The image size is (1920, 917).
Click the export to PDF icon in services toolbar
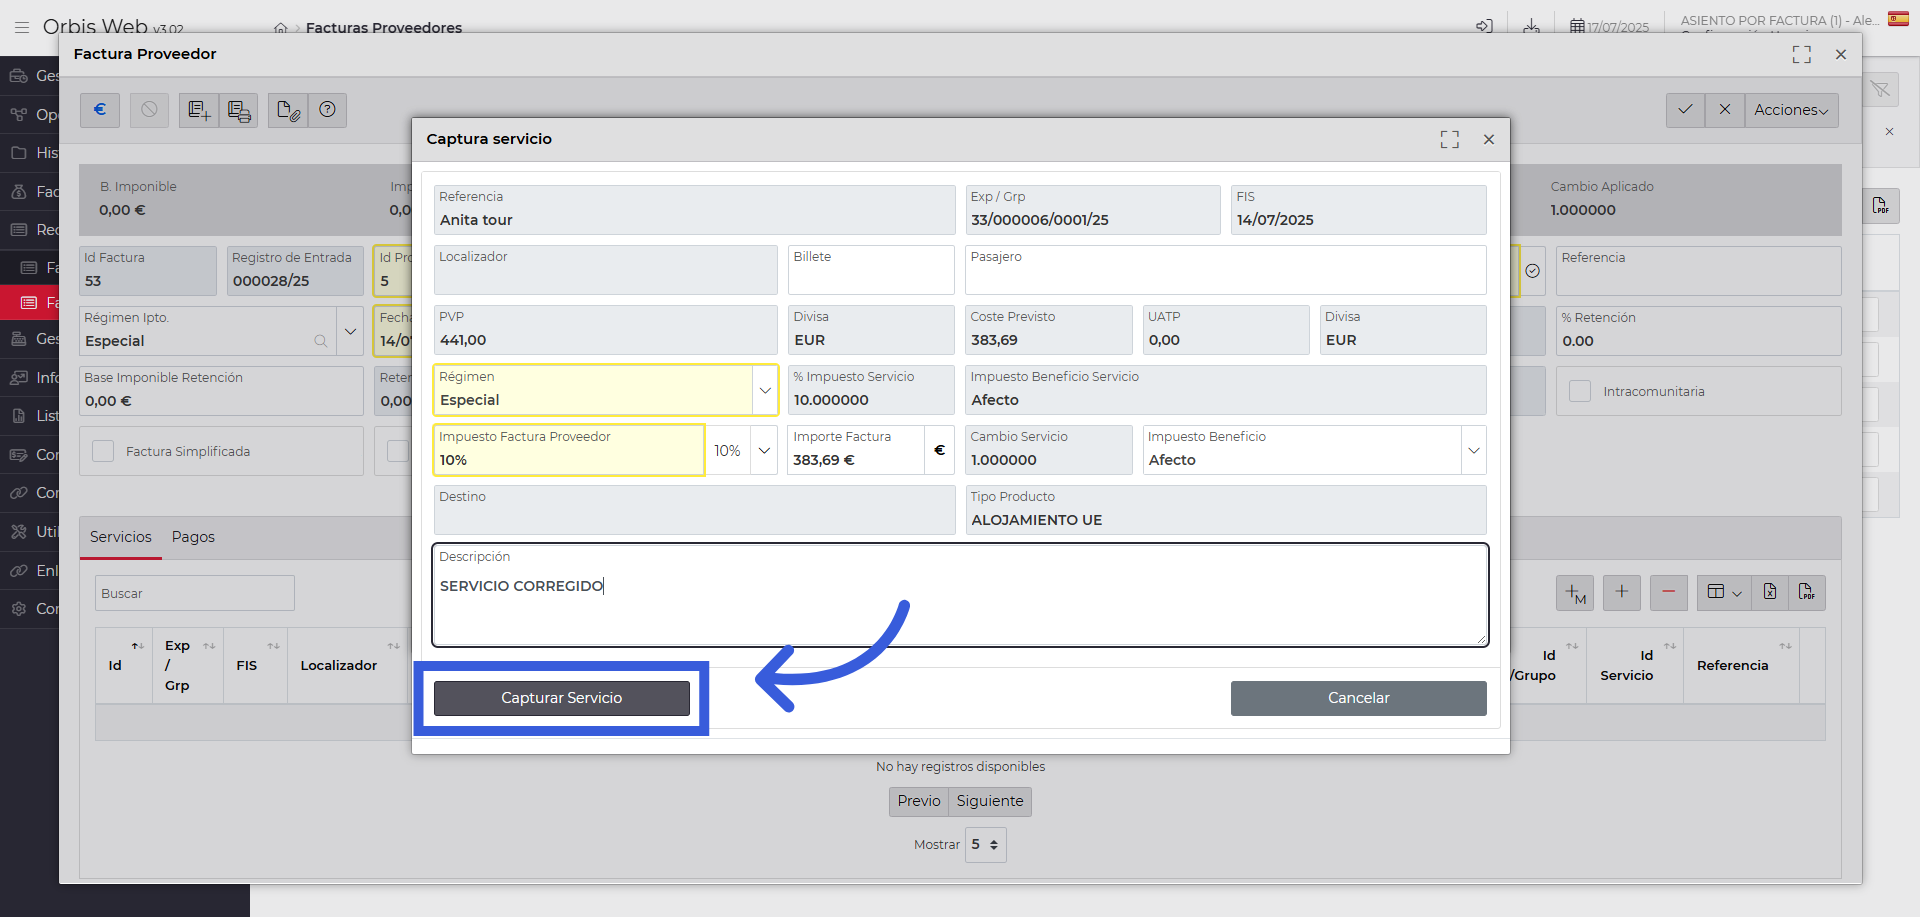pos(1806,592)
